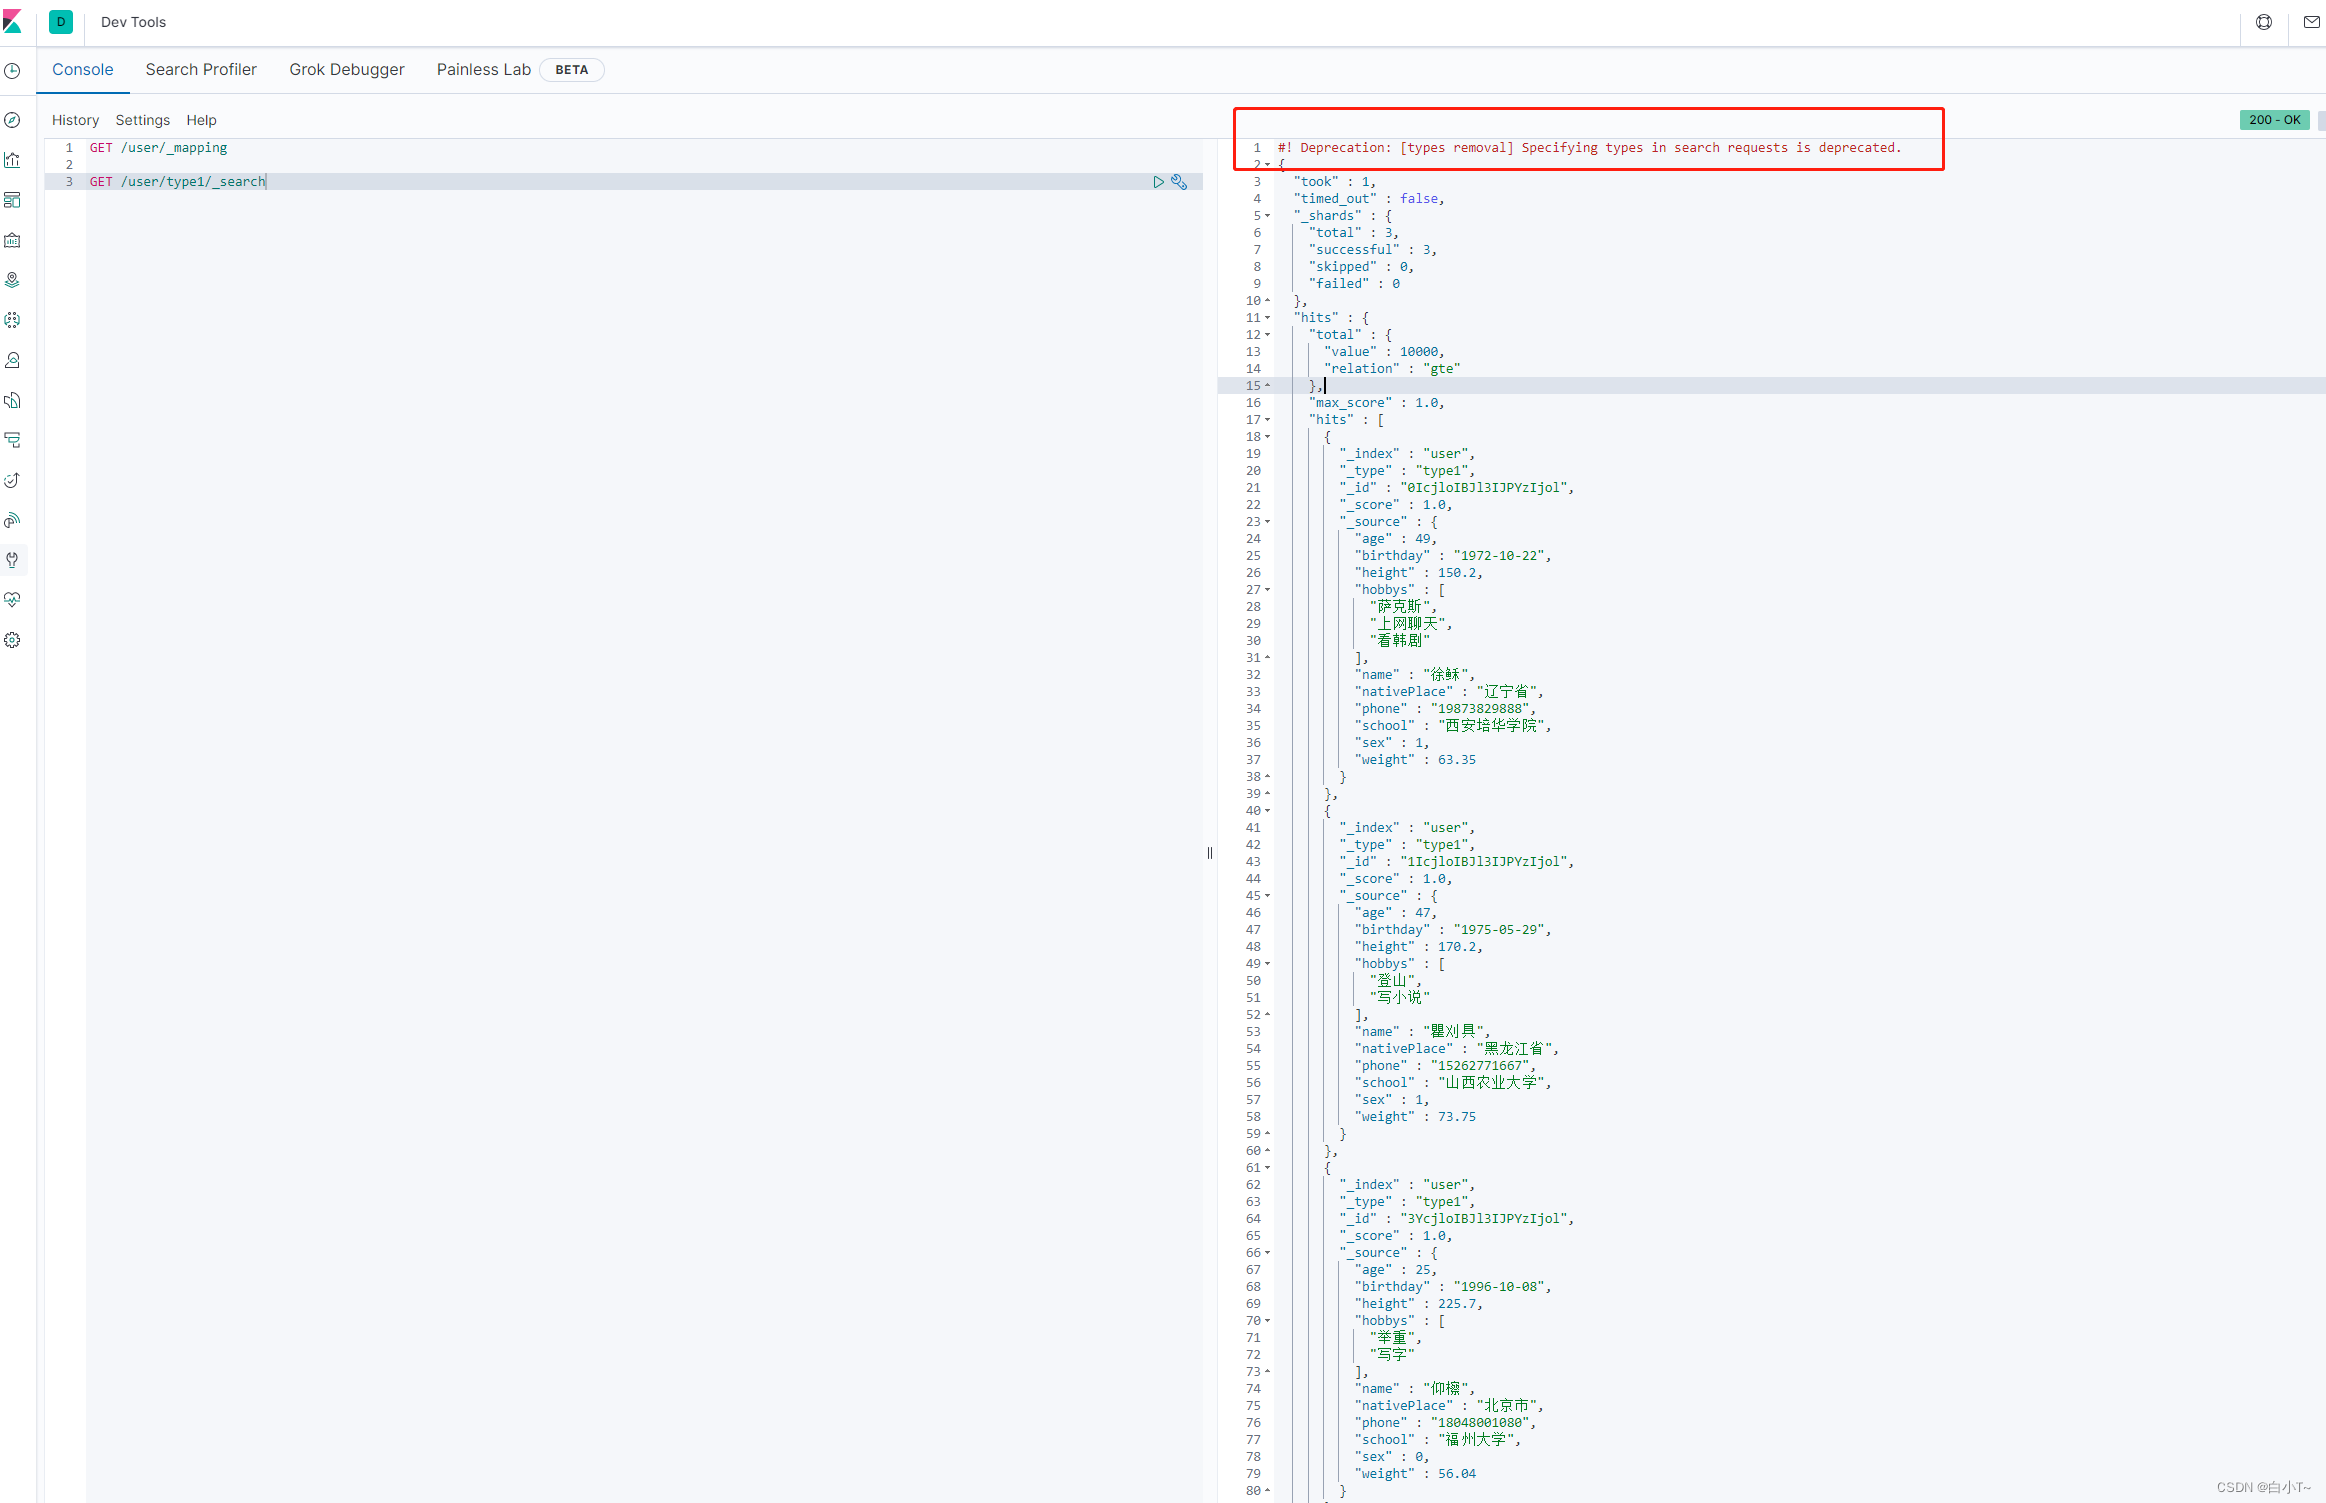Open the Painless Lab tab

coord(483,70)
